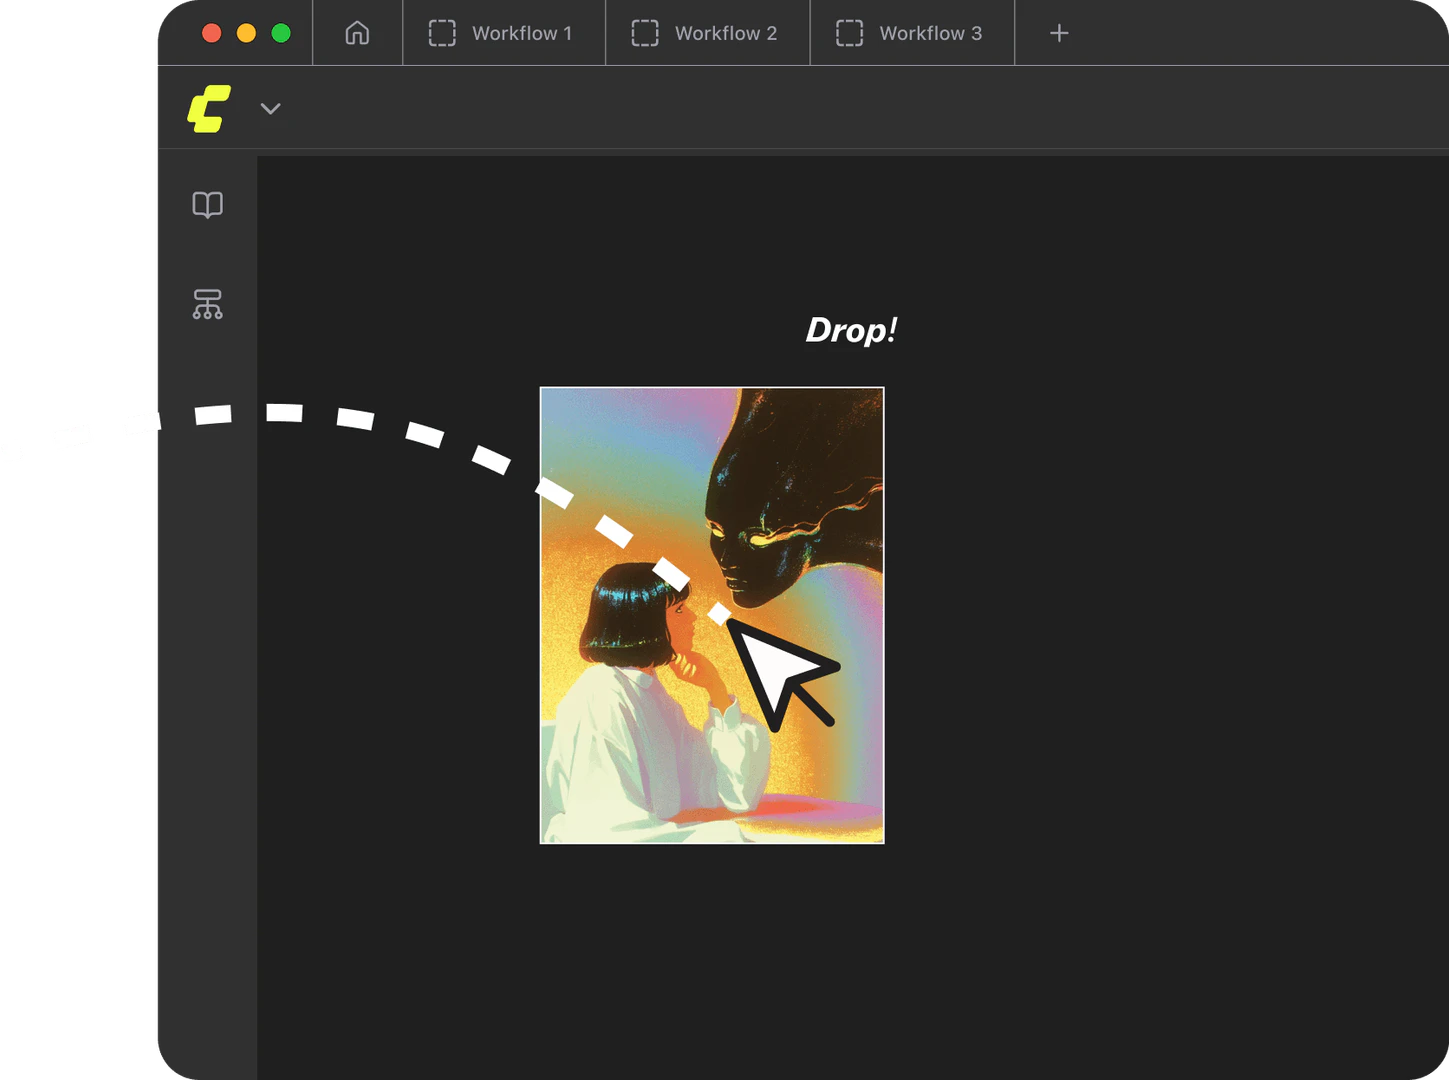Select the Workflow 3 tab
1449x1080 pixels.
929,33
